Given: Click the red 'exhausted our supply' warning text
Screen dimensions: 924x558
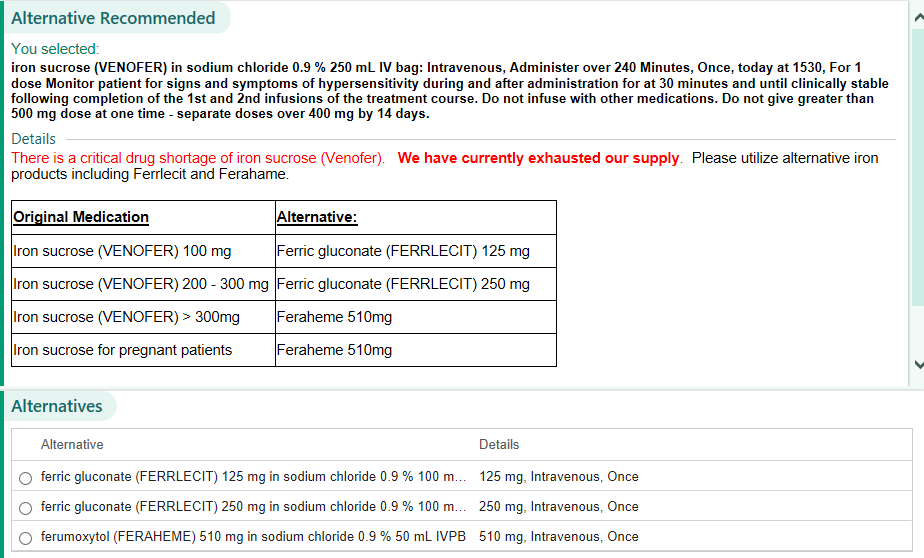Looking at the screenshot, I should [x=538, y=158].
